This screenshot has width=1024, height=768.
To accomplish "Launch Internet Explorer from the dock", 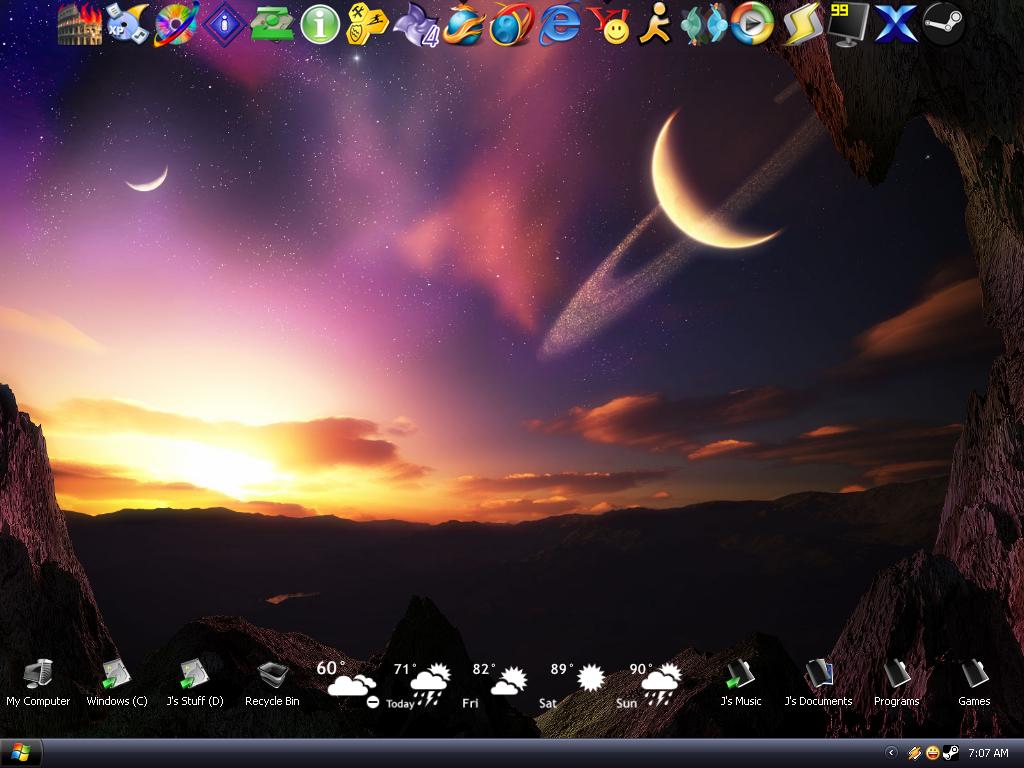I will pyautogui.click(x=560, y=24).
